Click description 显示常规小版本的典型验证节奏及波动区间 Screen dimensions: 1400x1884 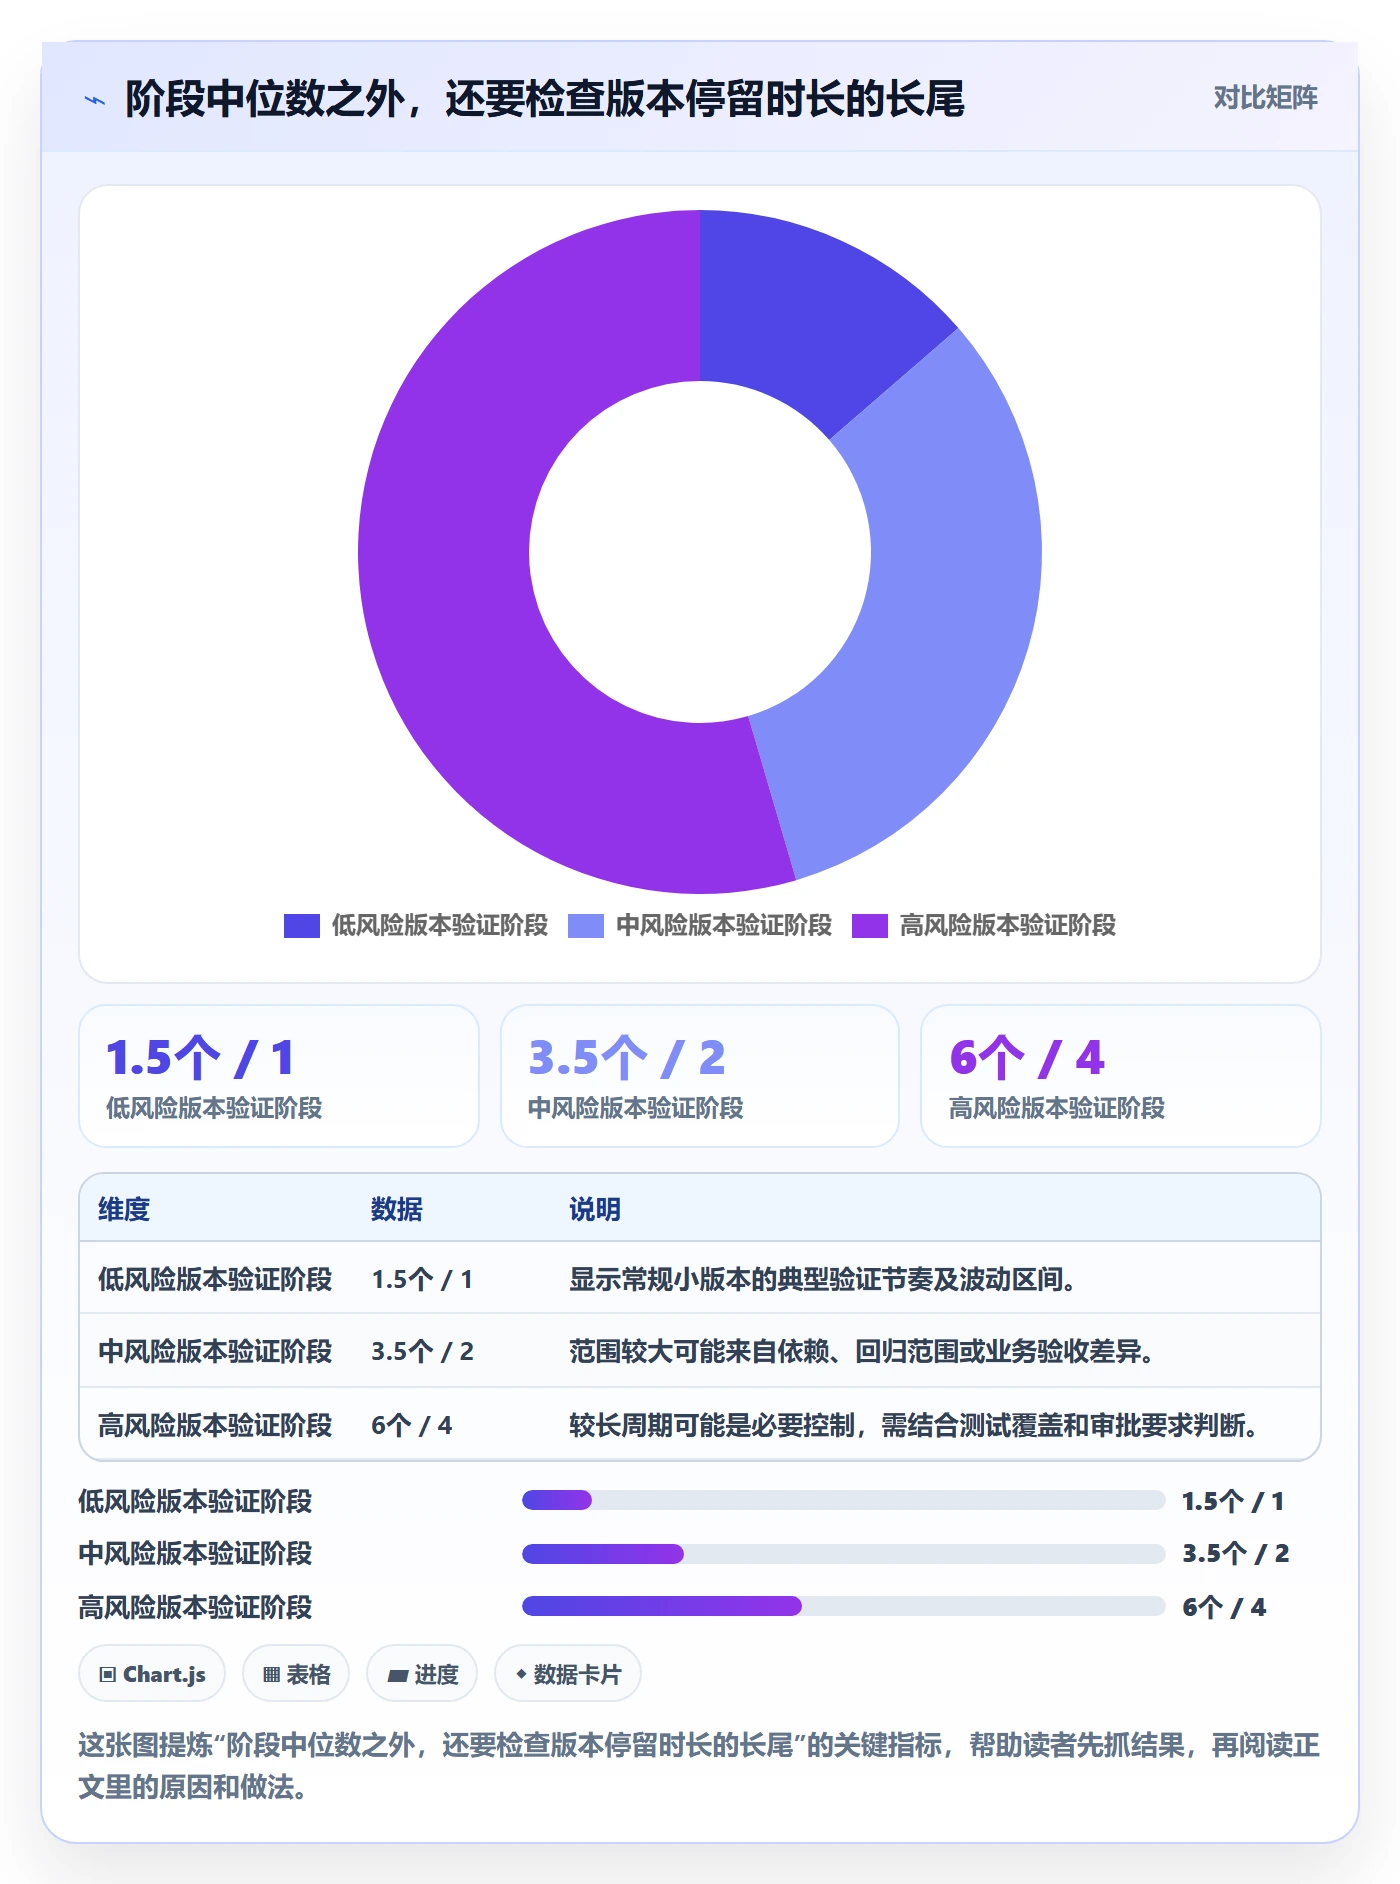click(823, 1279)
